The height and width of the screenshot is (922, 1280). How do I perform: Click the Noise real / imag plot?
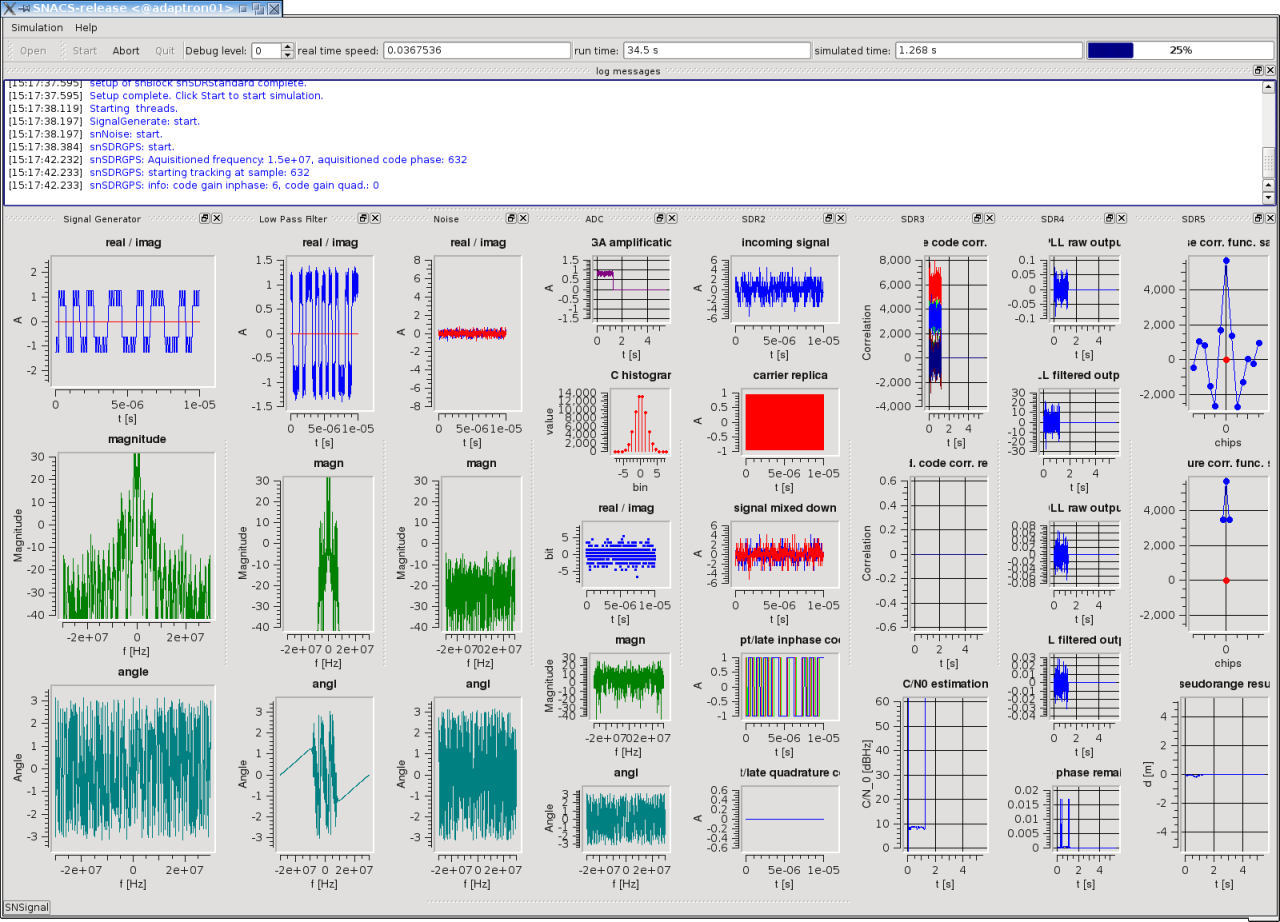478,334
